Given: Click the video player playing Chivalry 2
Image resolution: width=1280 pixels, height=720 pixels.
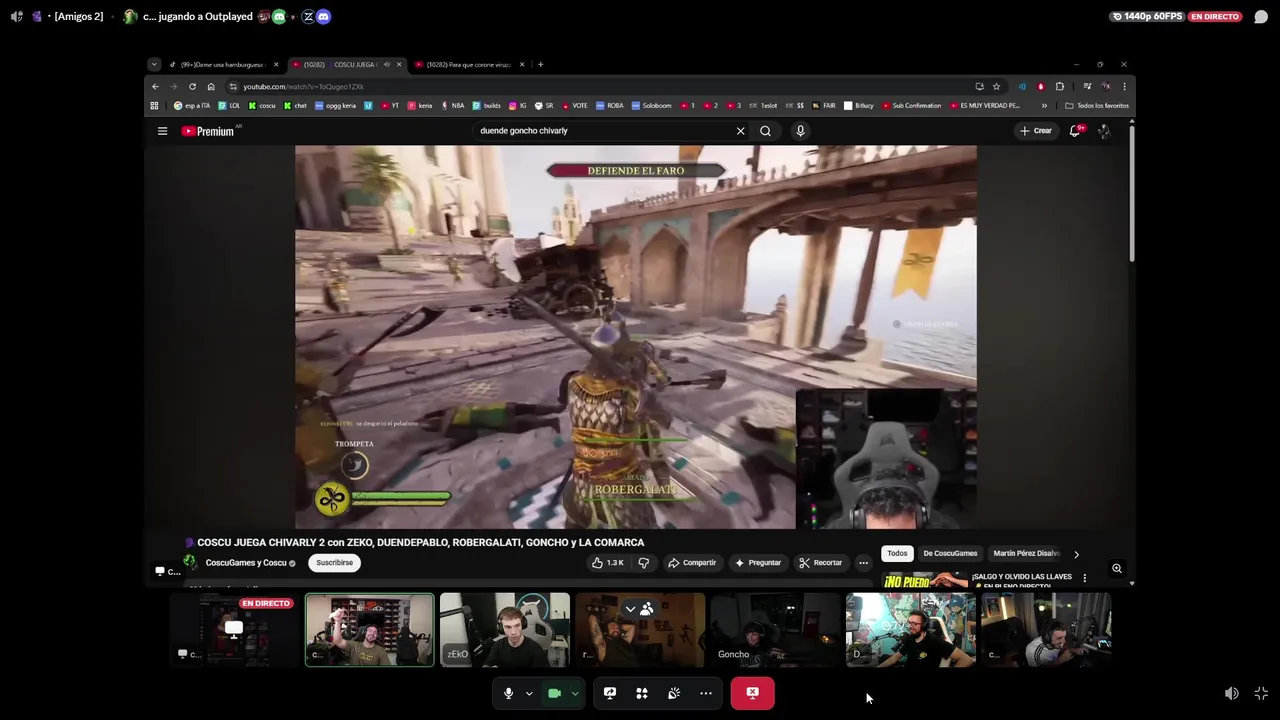Looking at the screenshot, I should tap(636, 337).
